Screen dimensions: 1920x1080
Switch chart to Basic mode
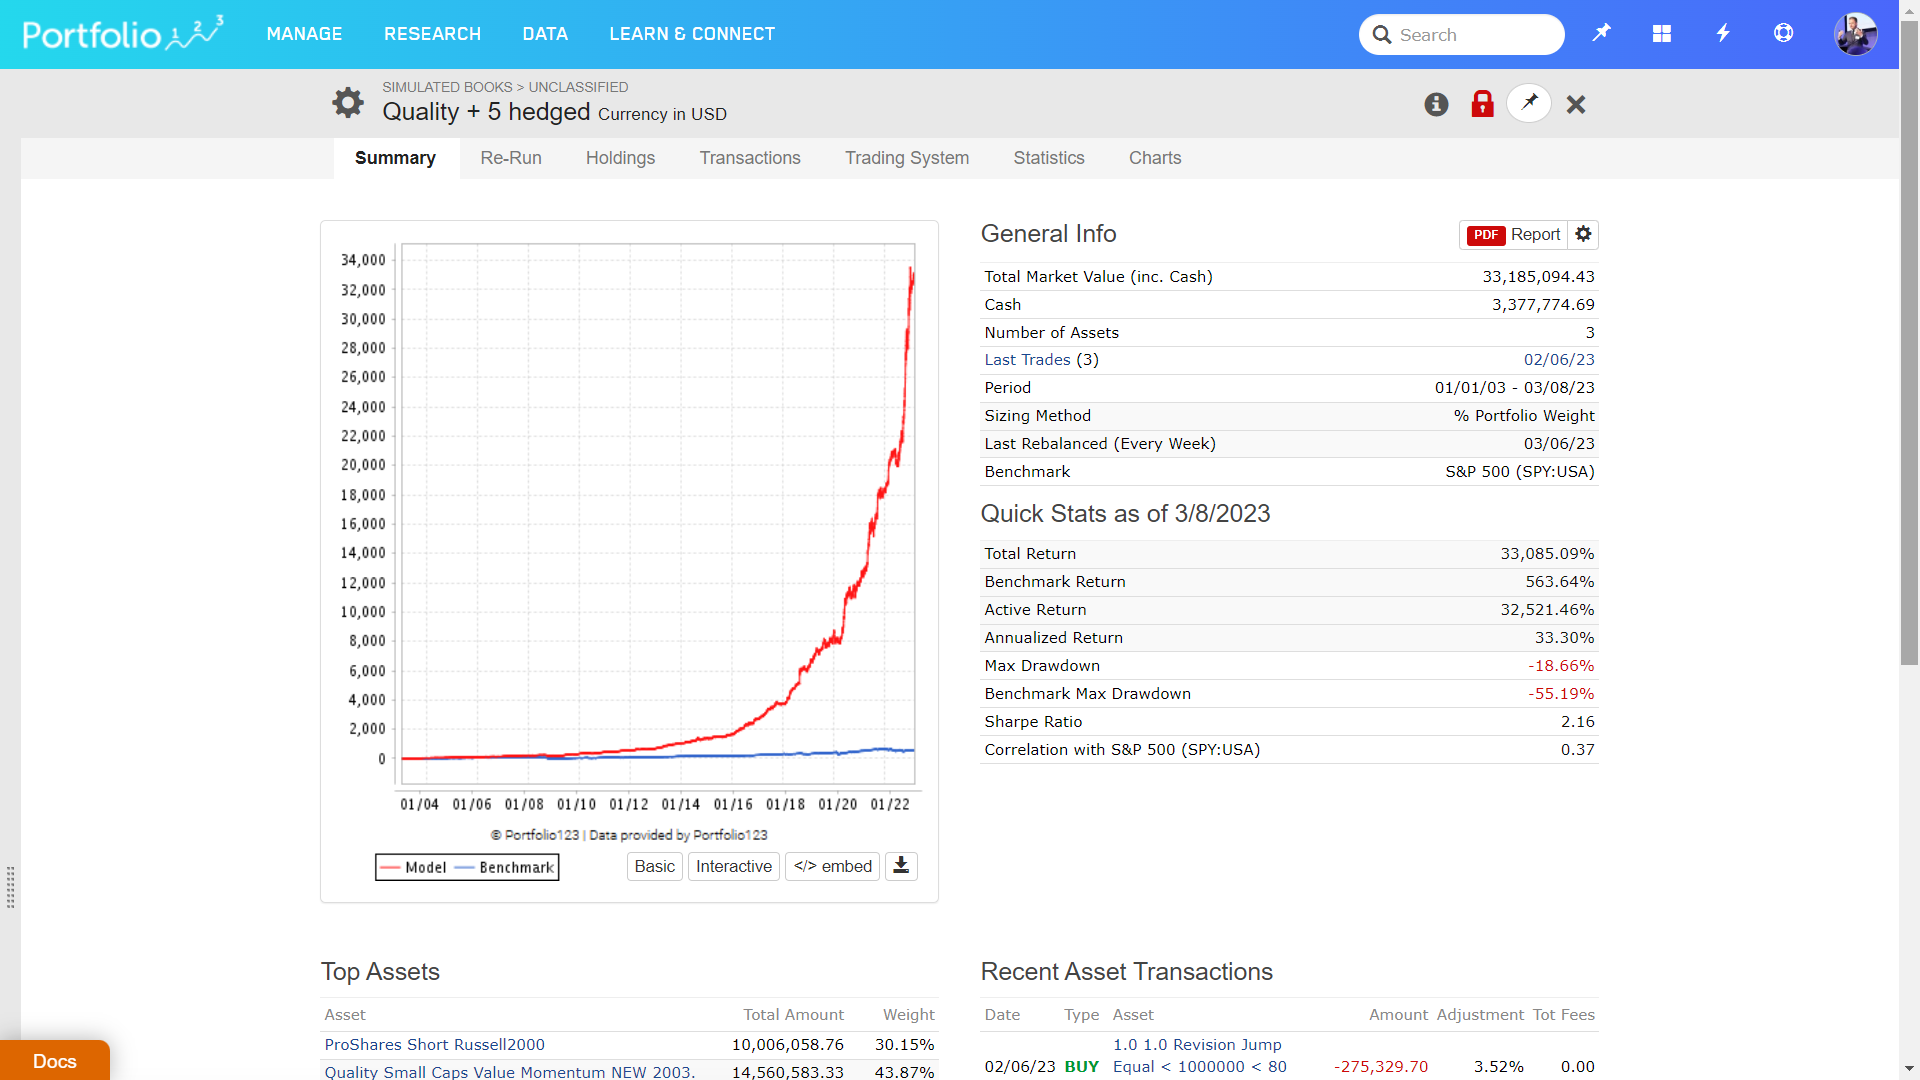click(x=654, y=866)
